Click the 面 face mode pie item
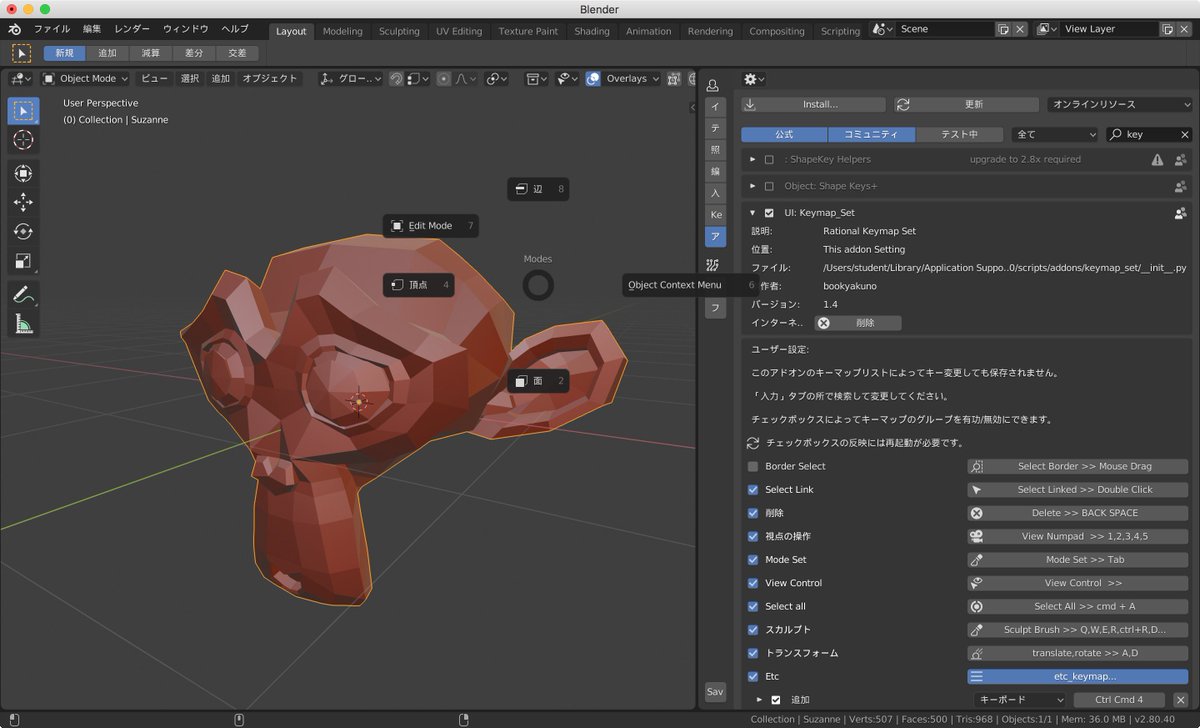 click(x=539, y=381)
